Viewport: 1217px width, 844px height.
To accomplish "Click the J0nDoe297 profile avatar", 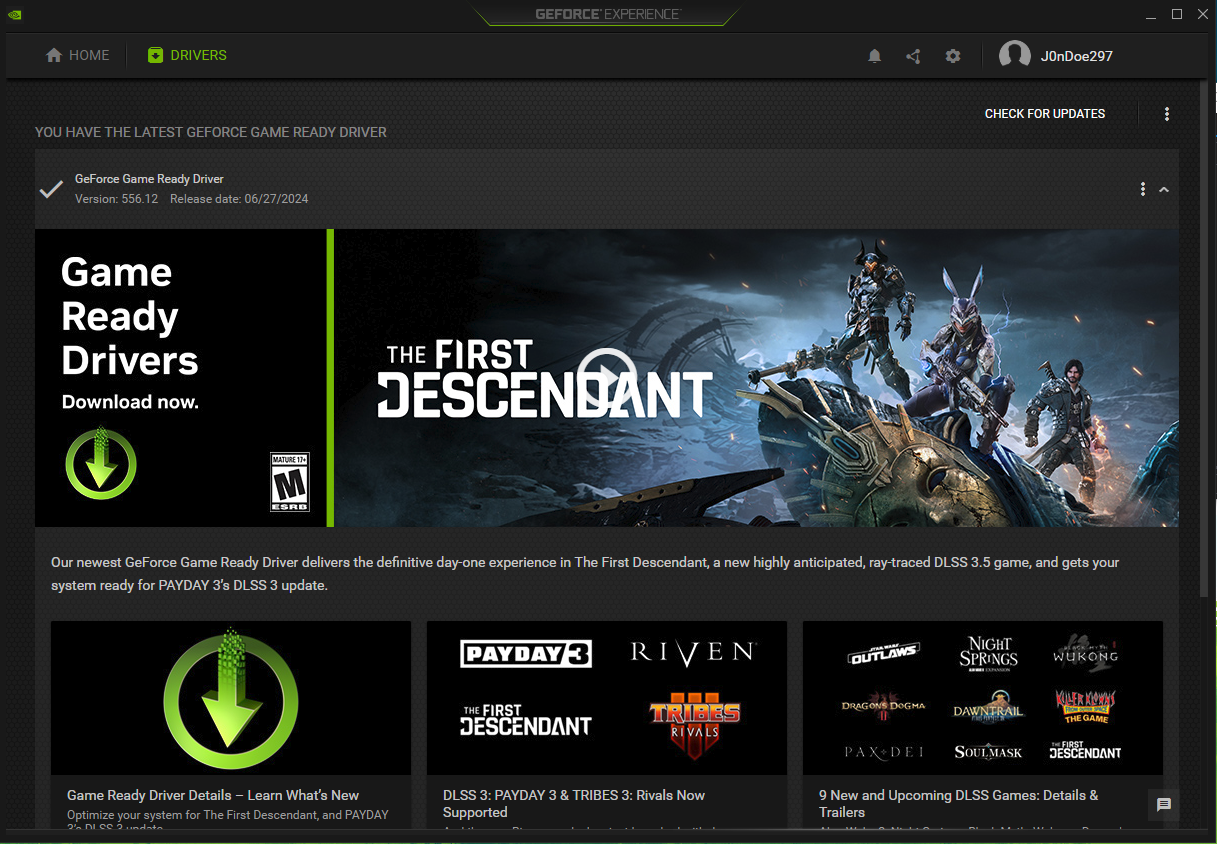I will [1015, 56].
